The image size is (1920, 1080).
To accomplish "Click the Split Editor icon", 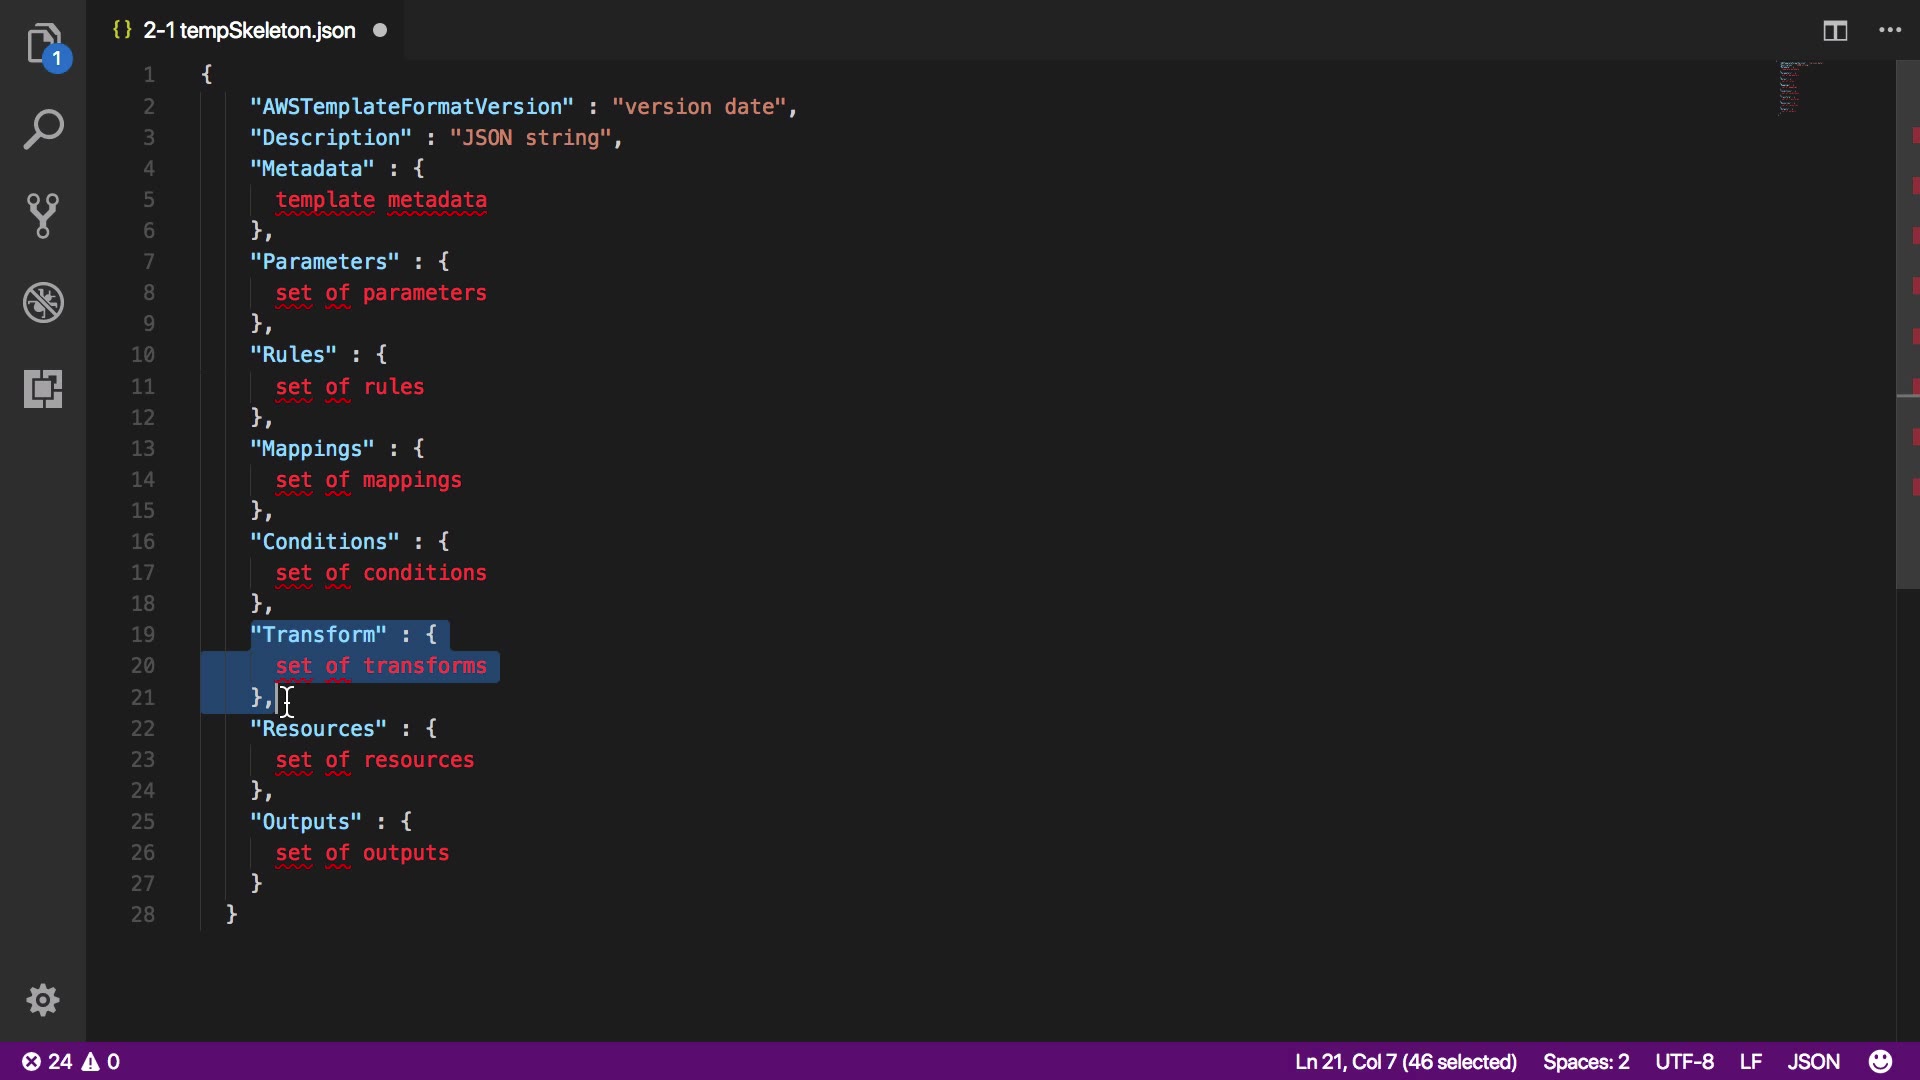I will [1835, 31].
